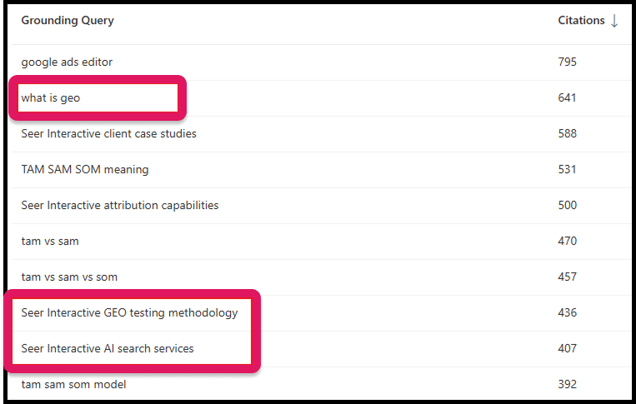The width and height of the screenshot is (636, 404).
Task: Select the 'google ads editor' query row
Action: [x=67, y=62]
